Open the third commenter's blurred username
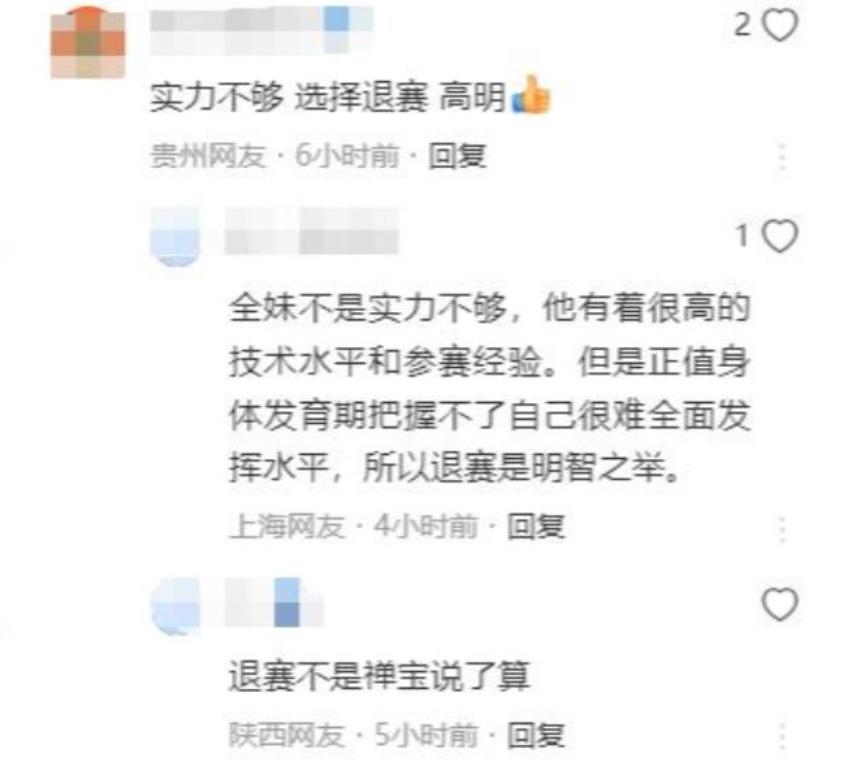This screenshot has width=848, height=763. click(x=274, y=602)
